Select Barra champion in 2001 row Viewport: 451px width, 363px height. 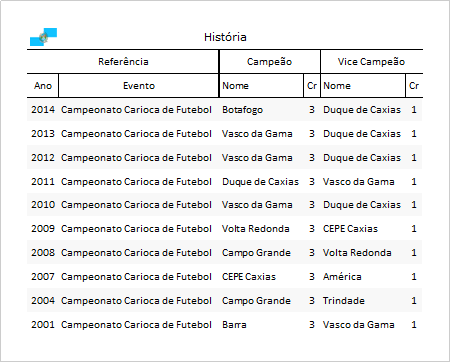(234, 325)
